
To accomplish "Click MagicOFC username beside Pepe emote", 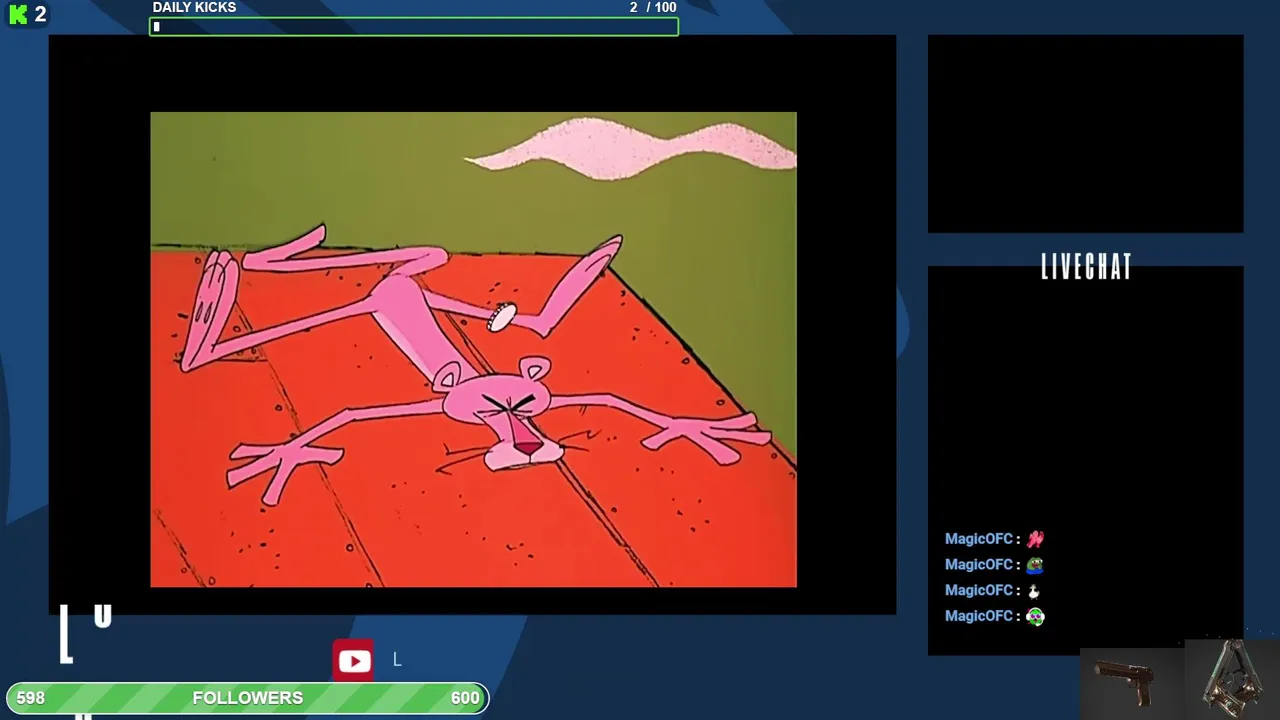I will [x=979, y=565].
